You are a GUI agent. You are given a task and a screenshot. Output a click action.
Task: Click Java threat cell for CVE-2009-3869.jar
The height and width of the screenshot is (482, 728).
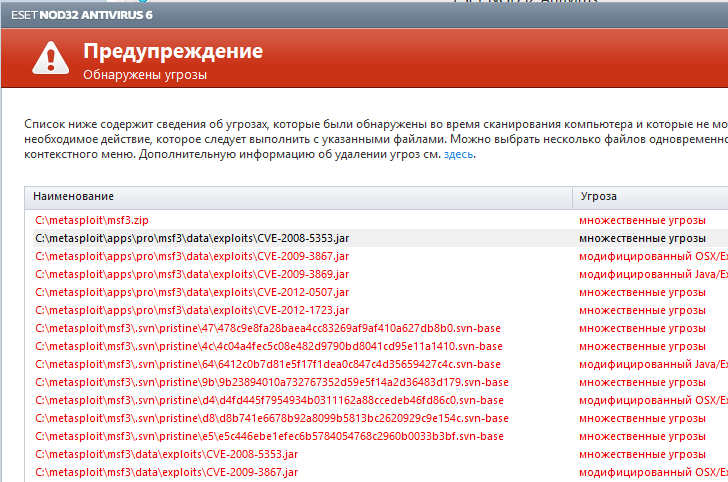[653, 274]
